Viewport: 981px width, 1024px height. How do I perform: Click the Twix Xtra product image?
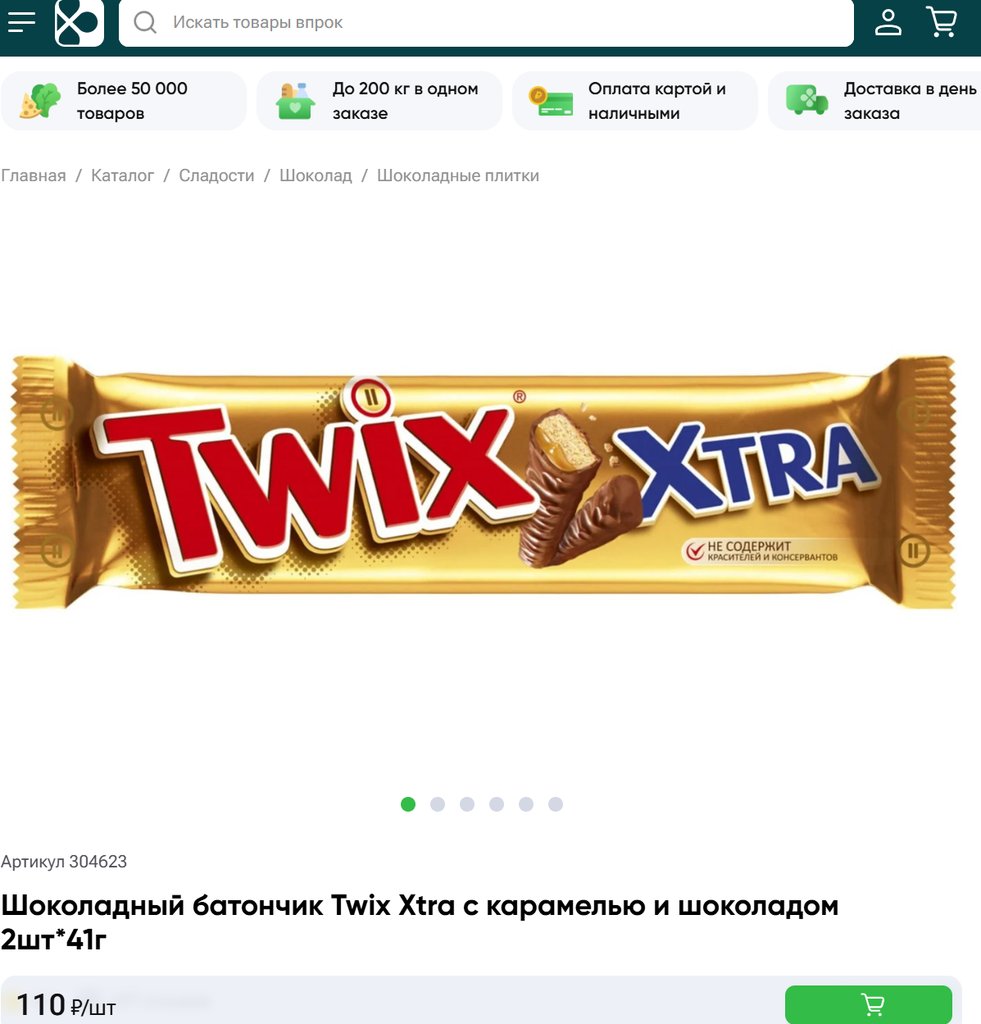pyautogui.click(x=483, y=482)
